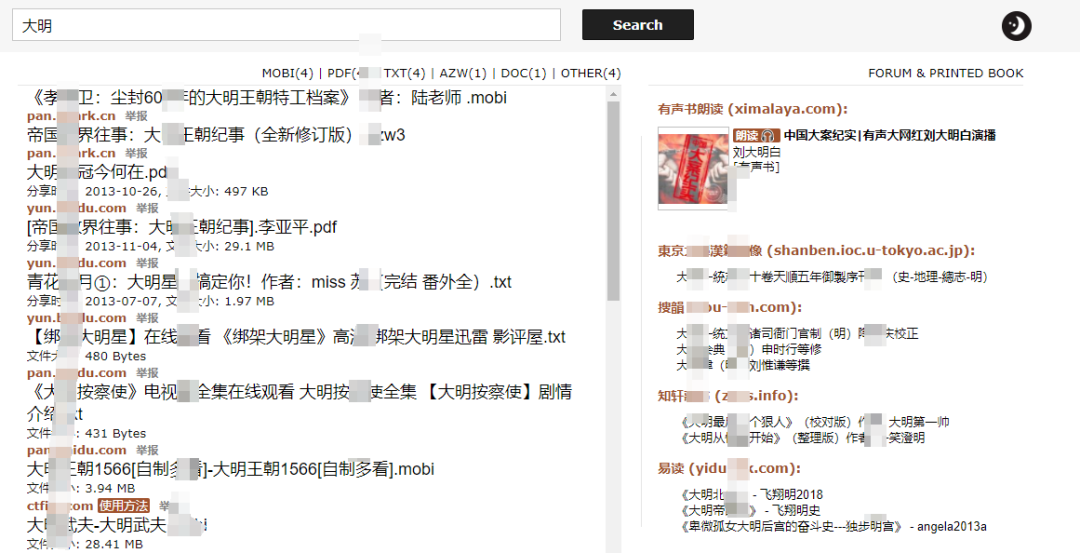
Task: Click ctfile source link above 大明武夫
Action: [x=61, y=506]
